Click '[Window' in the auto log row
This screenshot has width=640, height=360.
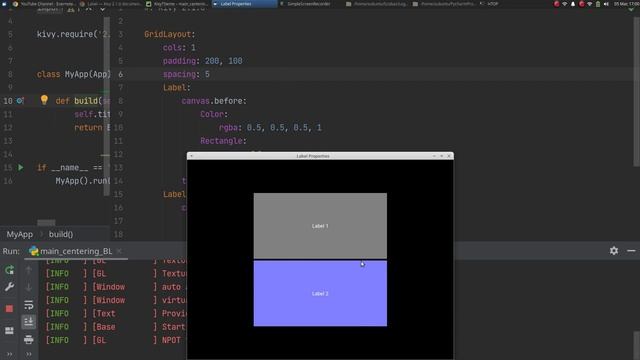tap(109, 287)
